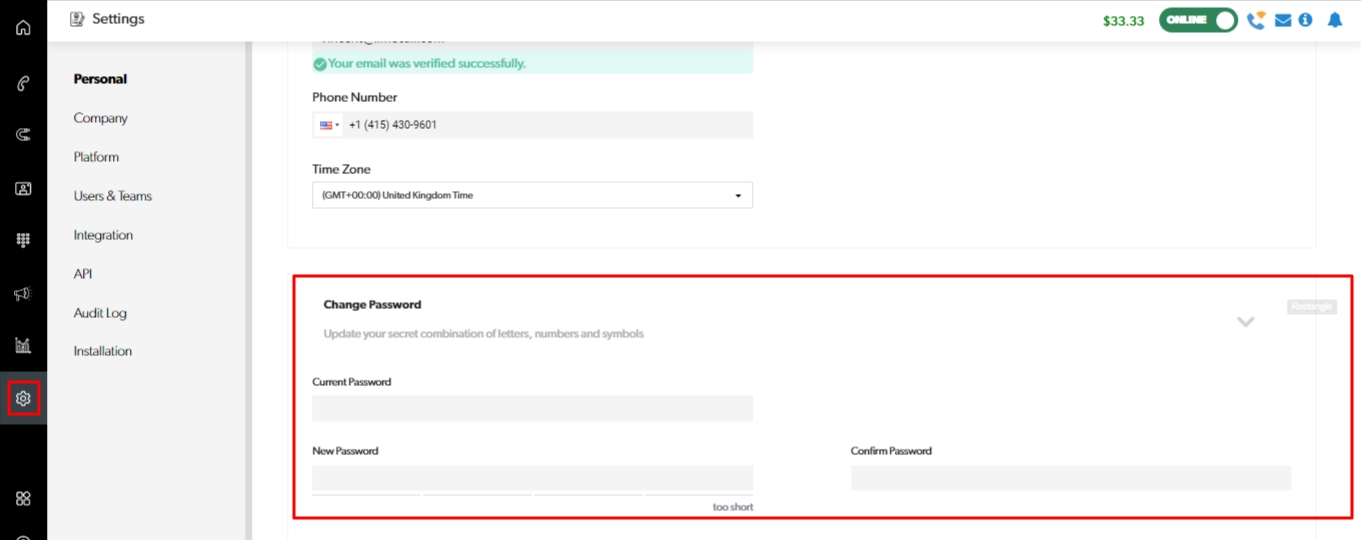
Task: Click the $33.33 account balance
Action: click(1123, 21)
